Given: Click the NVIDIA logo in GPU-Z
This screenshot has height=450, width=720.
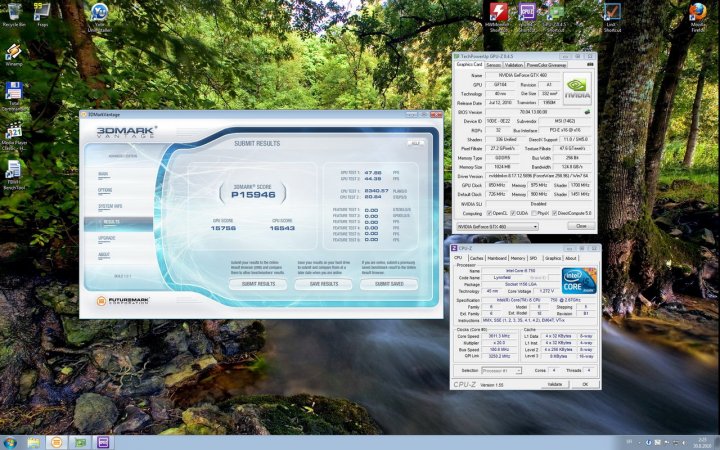Looking at the screenshot, I should 577,89.
